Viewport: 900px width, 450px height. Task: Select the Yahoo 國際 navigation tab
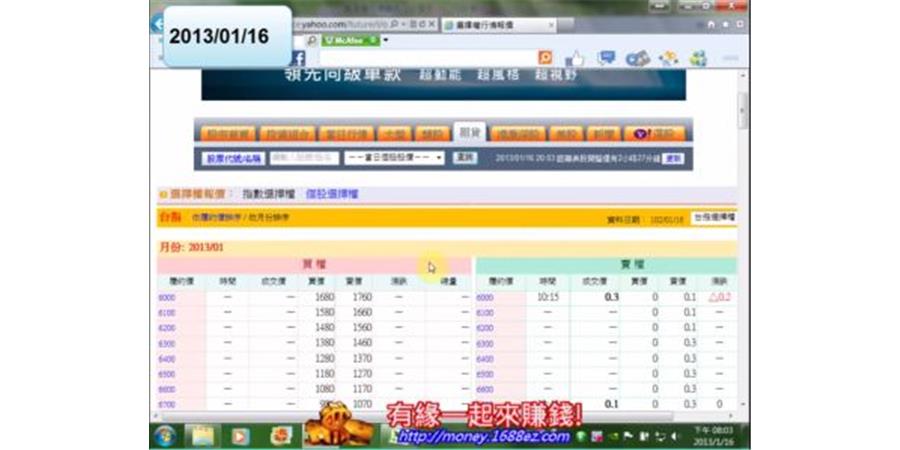pyautogui.click(x=648, y=133)
